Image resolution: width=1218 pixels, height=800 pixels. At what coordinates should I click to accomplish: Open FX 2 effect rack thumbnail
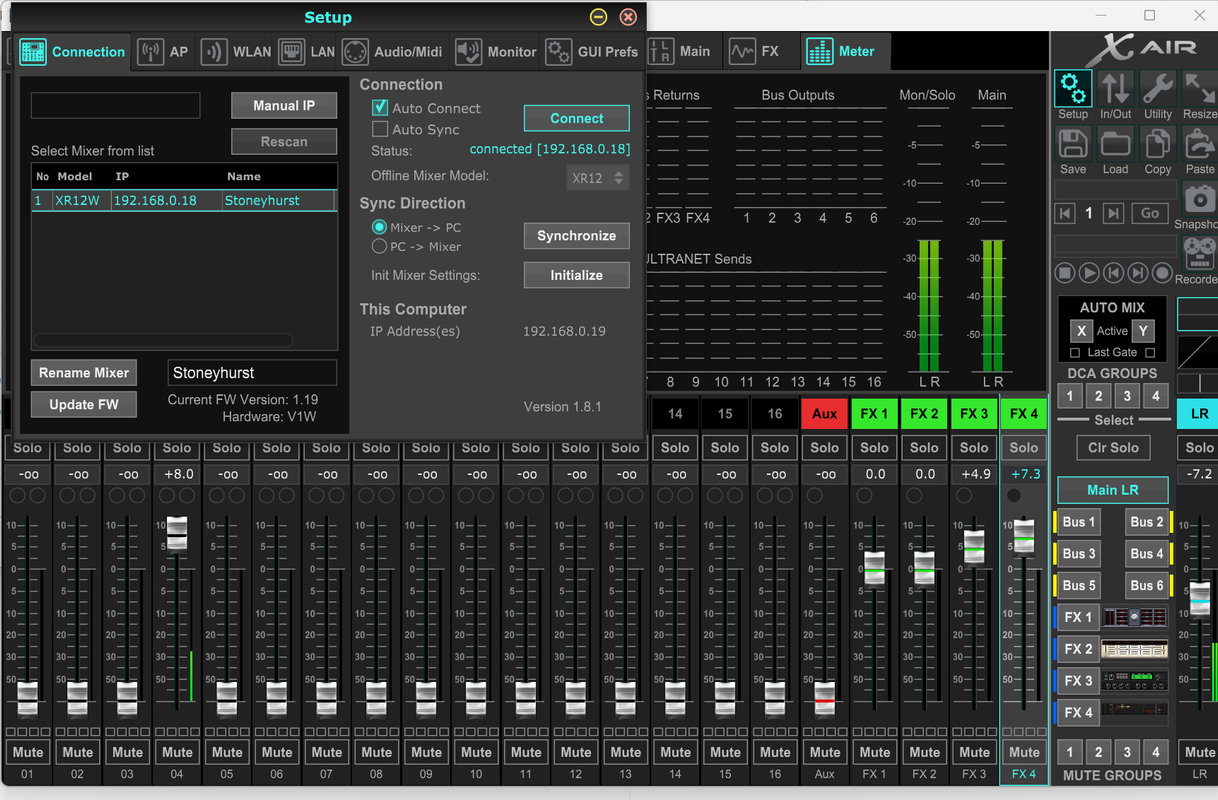(x=1134, y=649)
